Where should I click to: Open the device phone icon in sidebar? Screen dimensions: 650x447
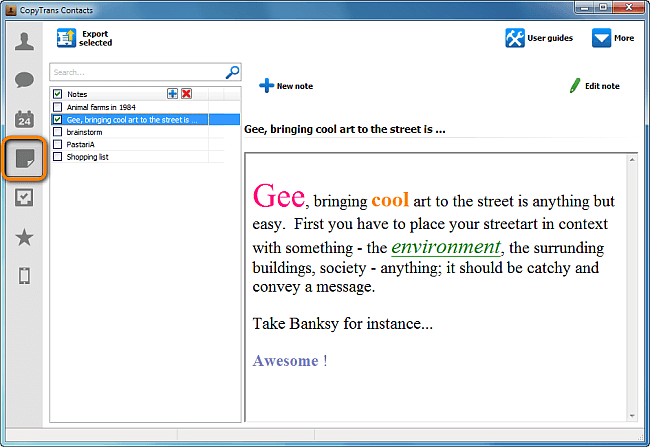(x=24, y=276)
